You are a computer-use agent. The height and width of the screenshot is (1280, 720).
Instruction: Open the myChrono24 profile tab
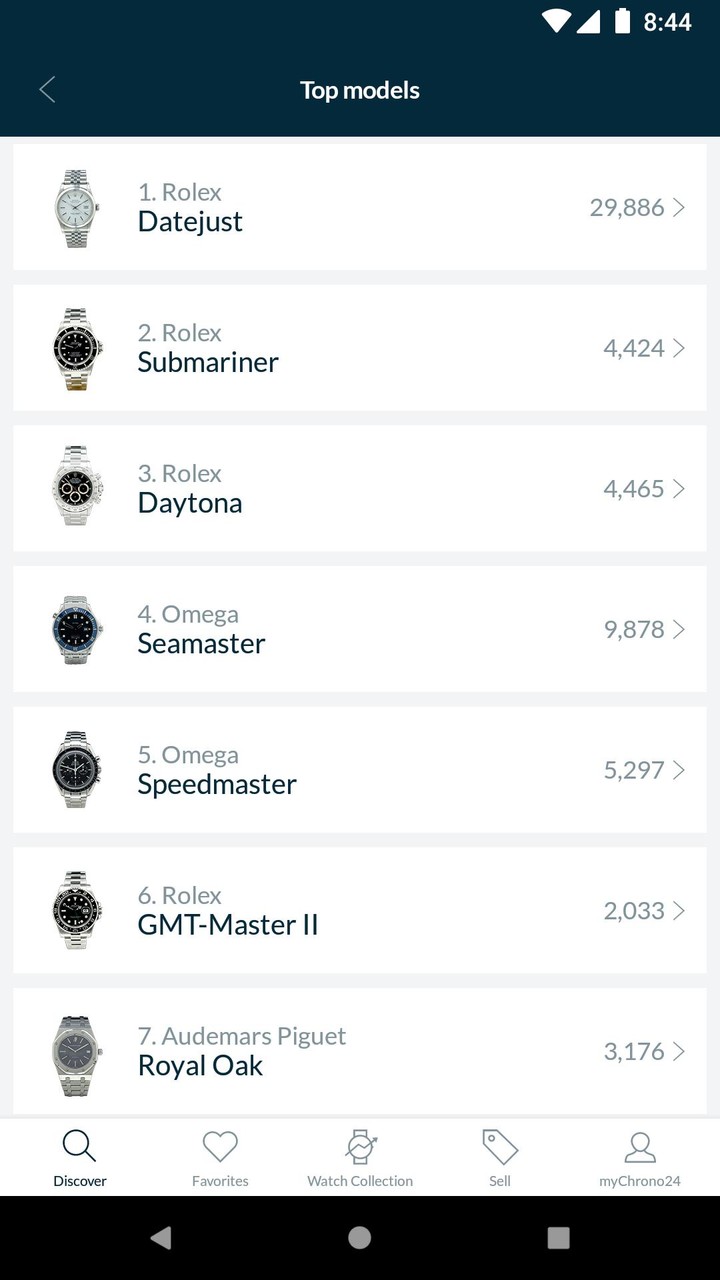pyautogui.click(x=640, y=1157)
